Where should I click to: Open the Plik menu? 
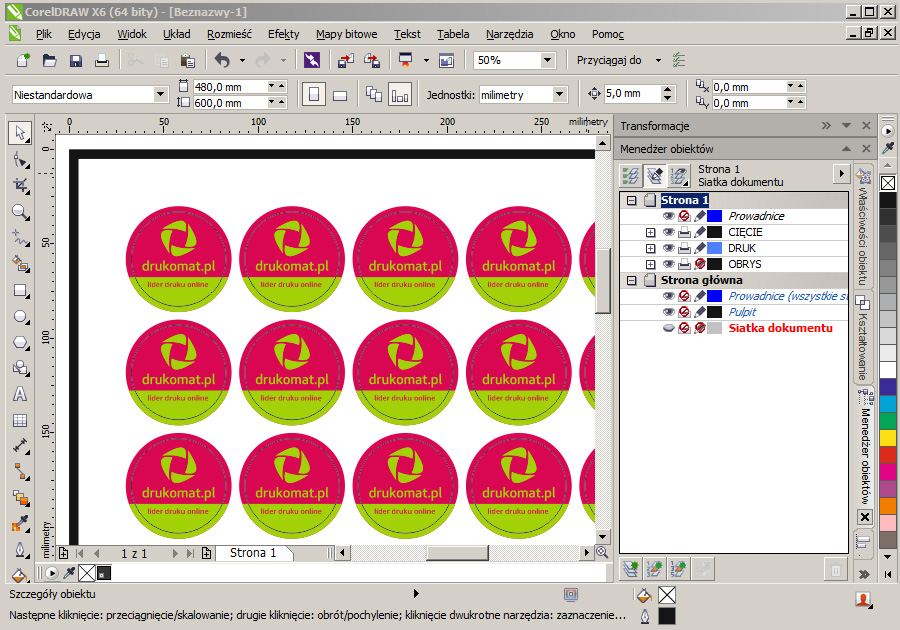point(44,34)
